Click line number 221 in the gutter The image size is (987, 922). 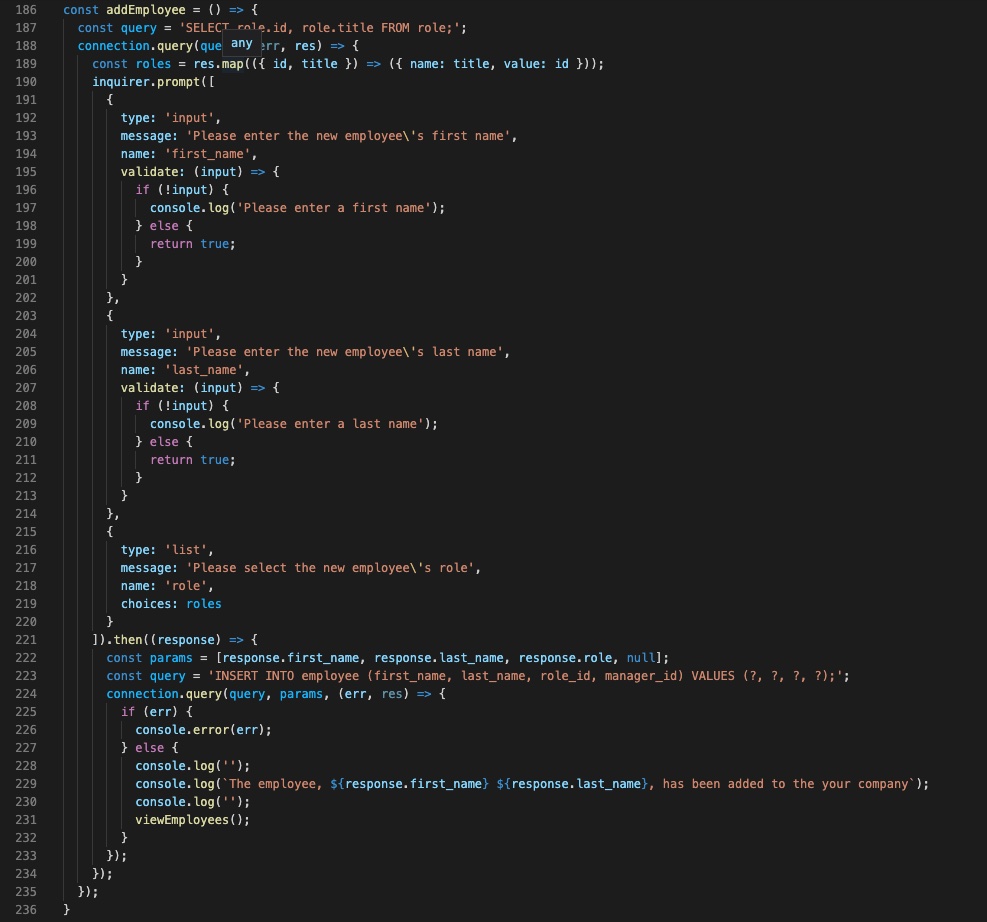(27, 639)
